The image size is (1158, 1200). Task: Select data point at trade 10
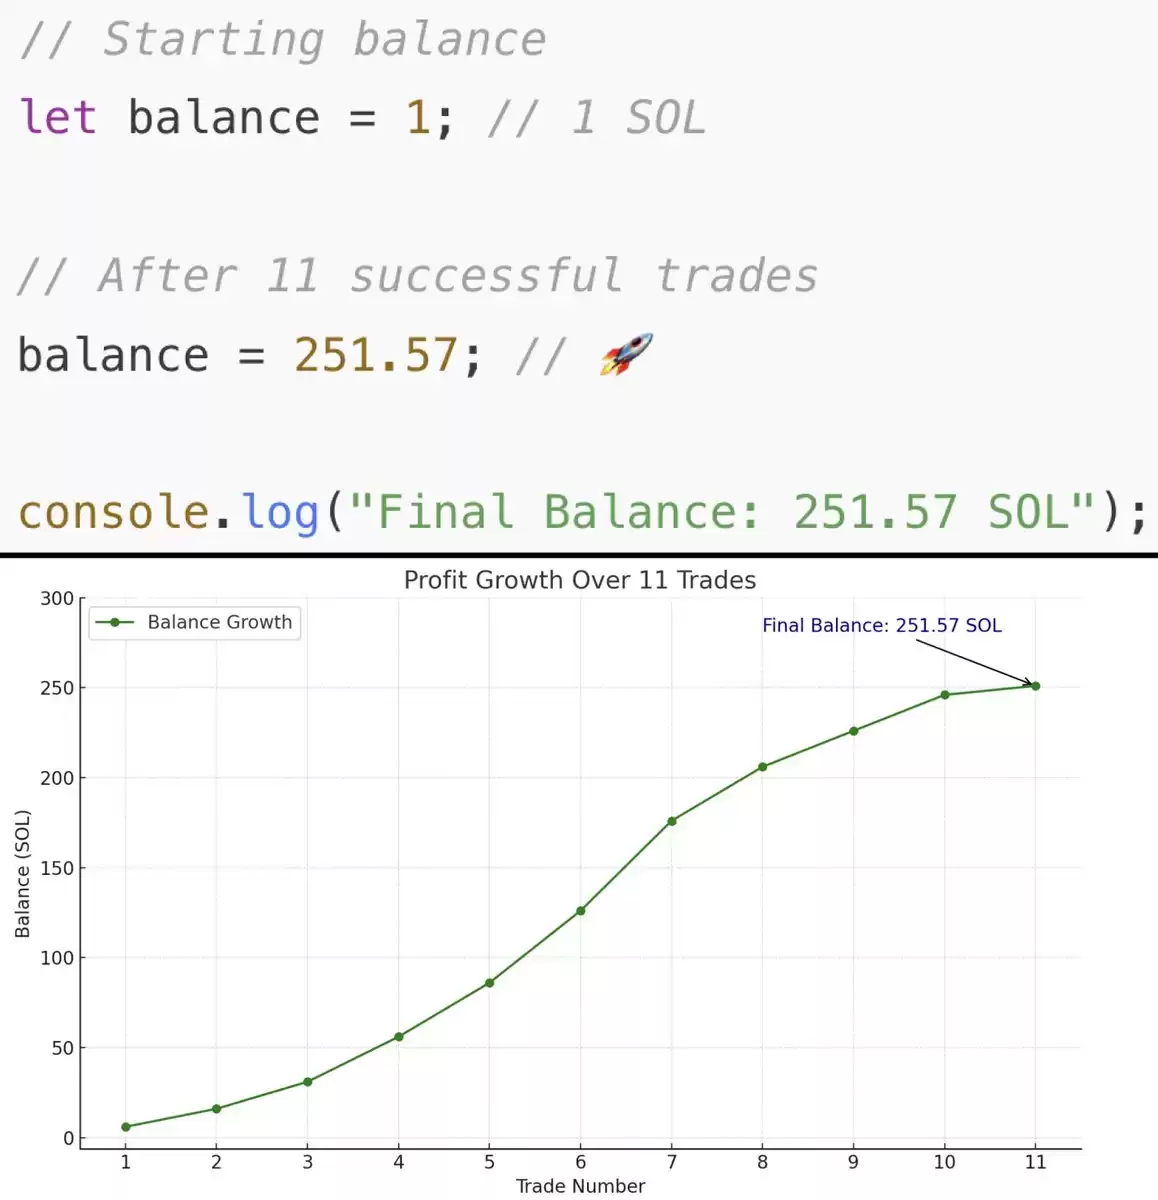(945, 695)
